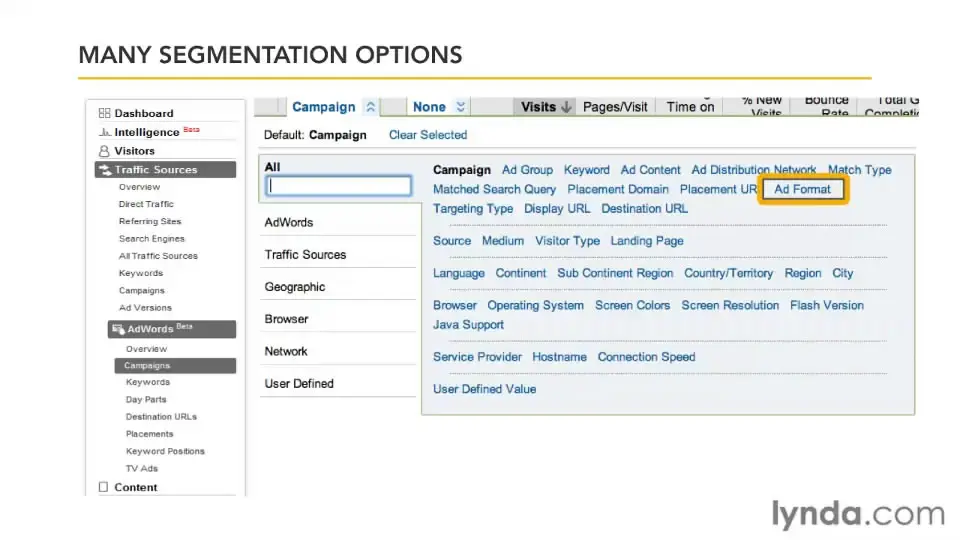
Task: Select the highlighted Ad Format option
Action: pos(803,189)
